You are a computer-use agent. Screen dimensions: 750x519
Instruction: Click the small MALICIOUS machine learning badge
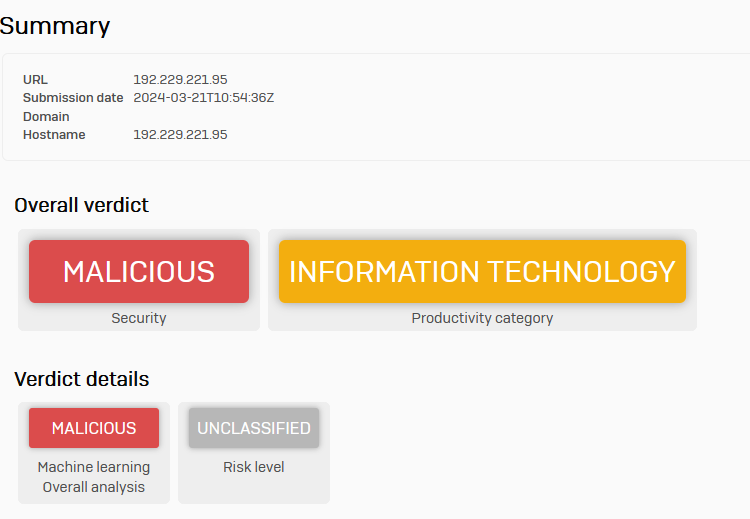94,428
